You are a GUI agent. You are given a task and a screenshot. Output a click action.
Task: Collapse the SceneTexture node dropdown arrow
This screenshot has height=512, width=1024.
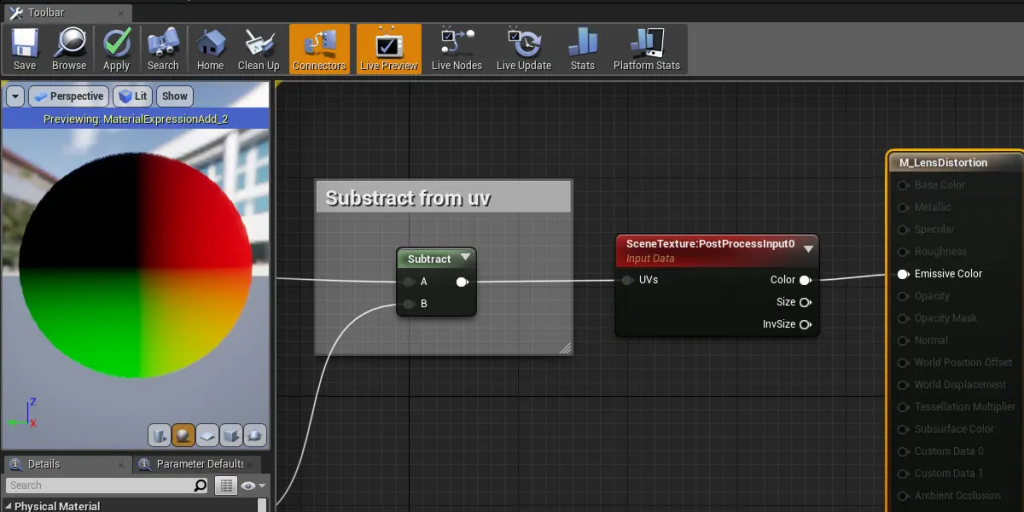[x=808, y=249]
